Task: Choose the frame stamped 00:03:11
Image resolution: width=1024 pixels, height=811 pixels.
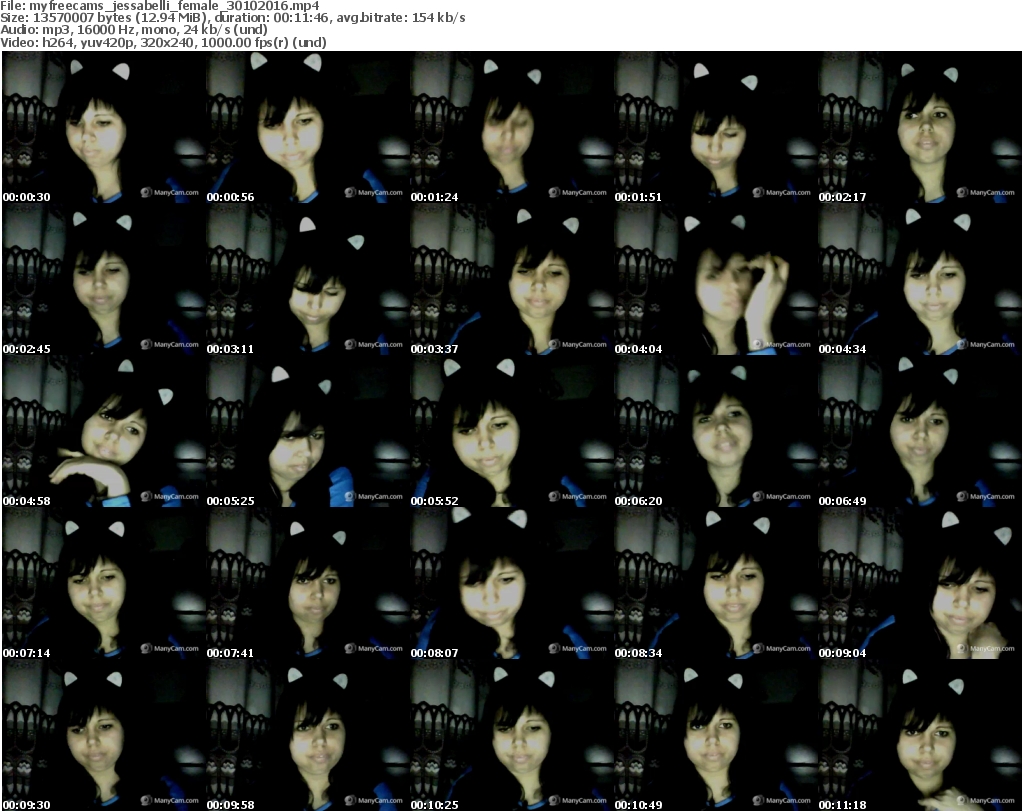Action: (308, 279)
